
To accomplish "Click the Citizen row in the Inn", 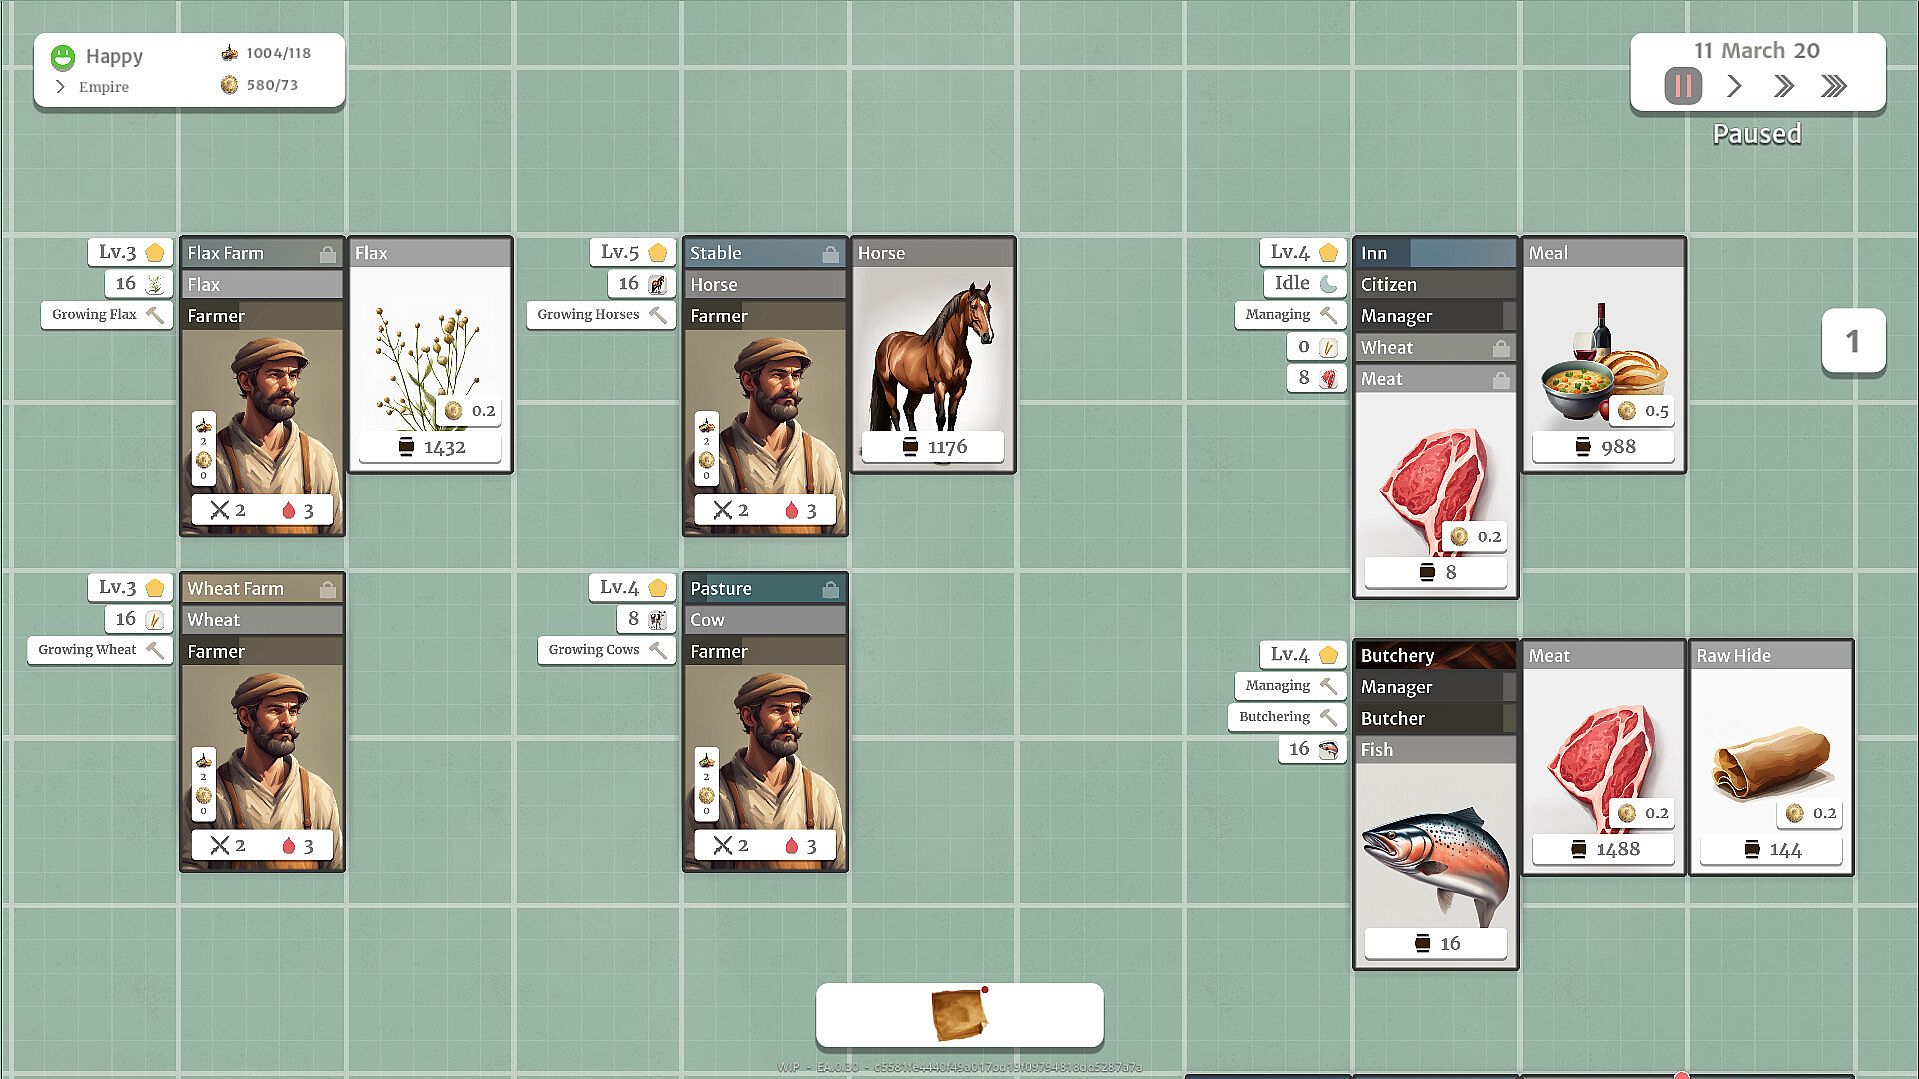I will coord(1436,285).
